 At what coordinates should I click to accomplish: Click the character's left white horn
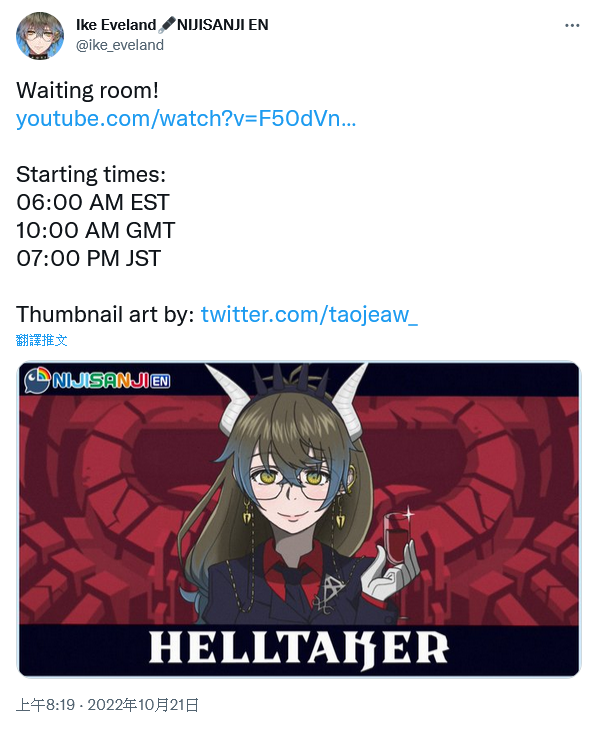232,399
